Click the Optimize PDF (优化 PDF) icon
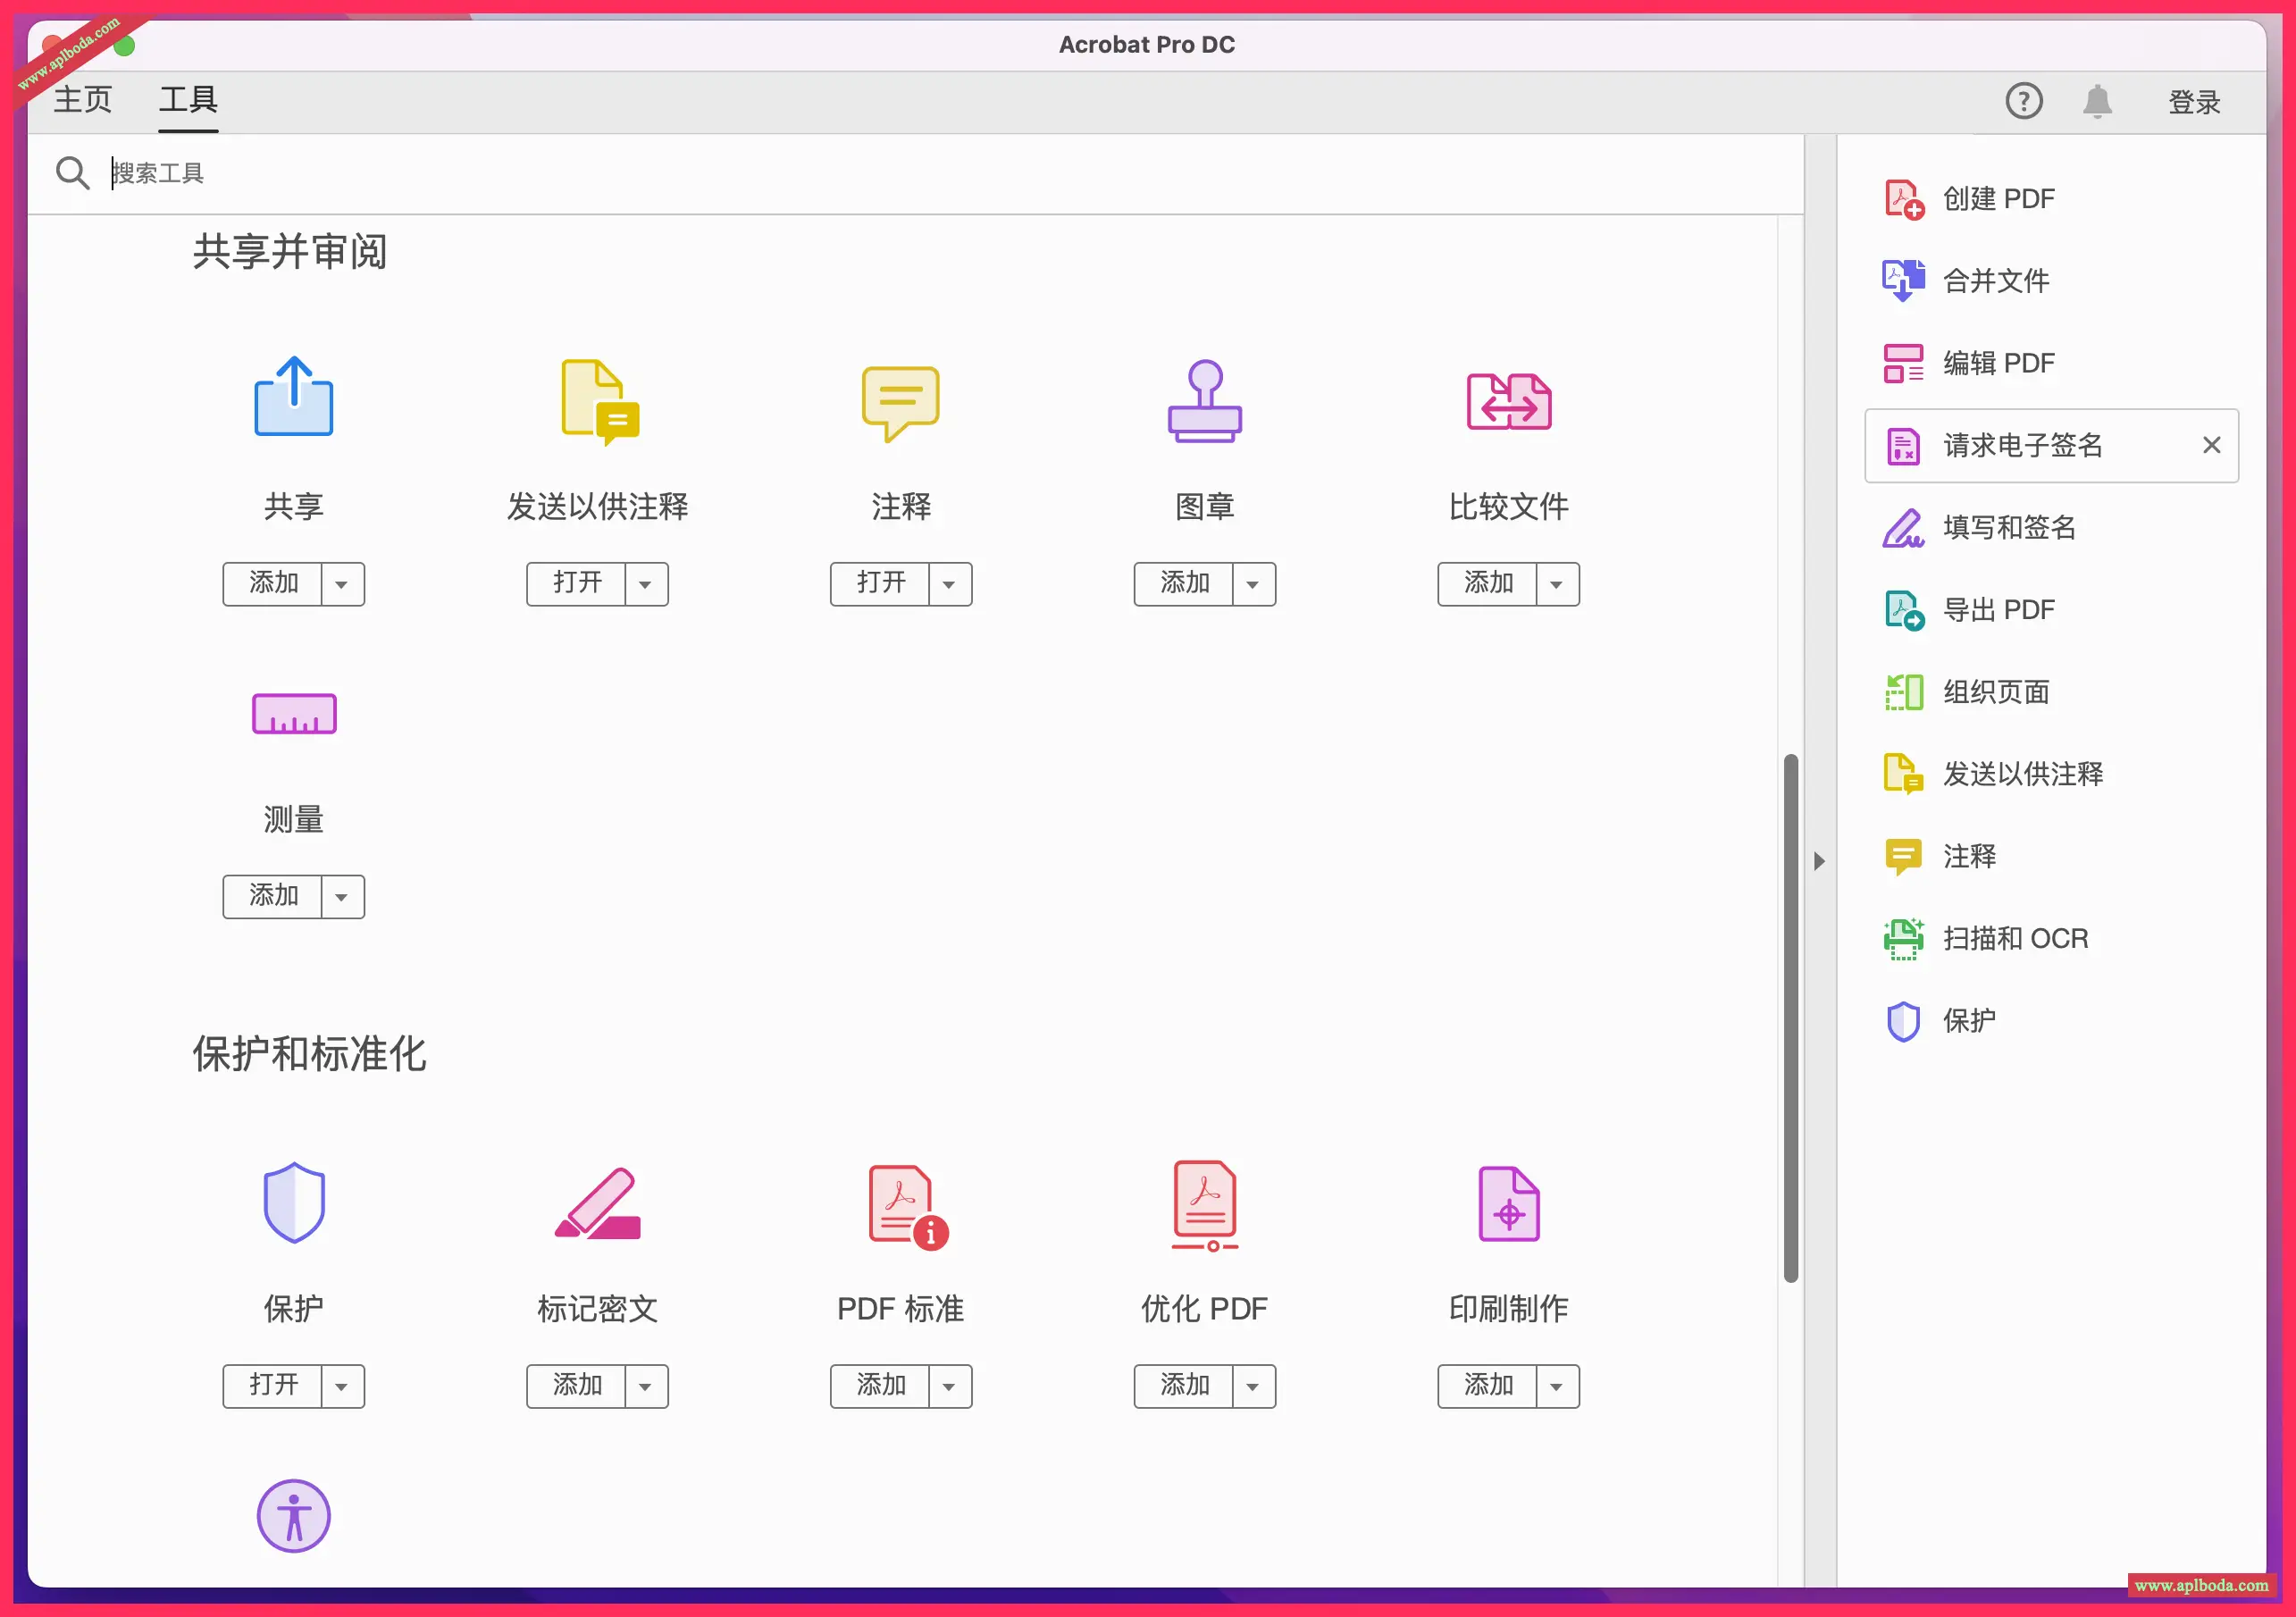Viewport: 2296px width, 1617px height. 1204,1205
